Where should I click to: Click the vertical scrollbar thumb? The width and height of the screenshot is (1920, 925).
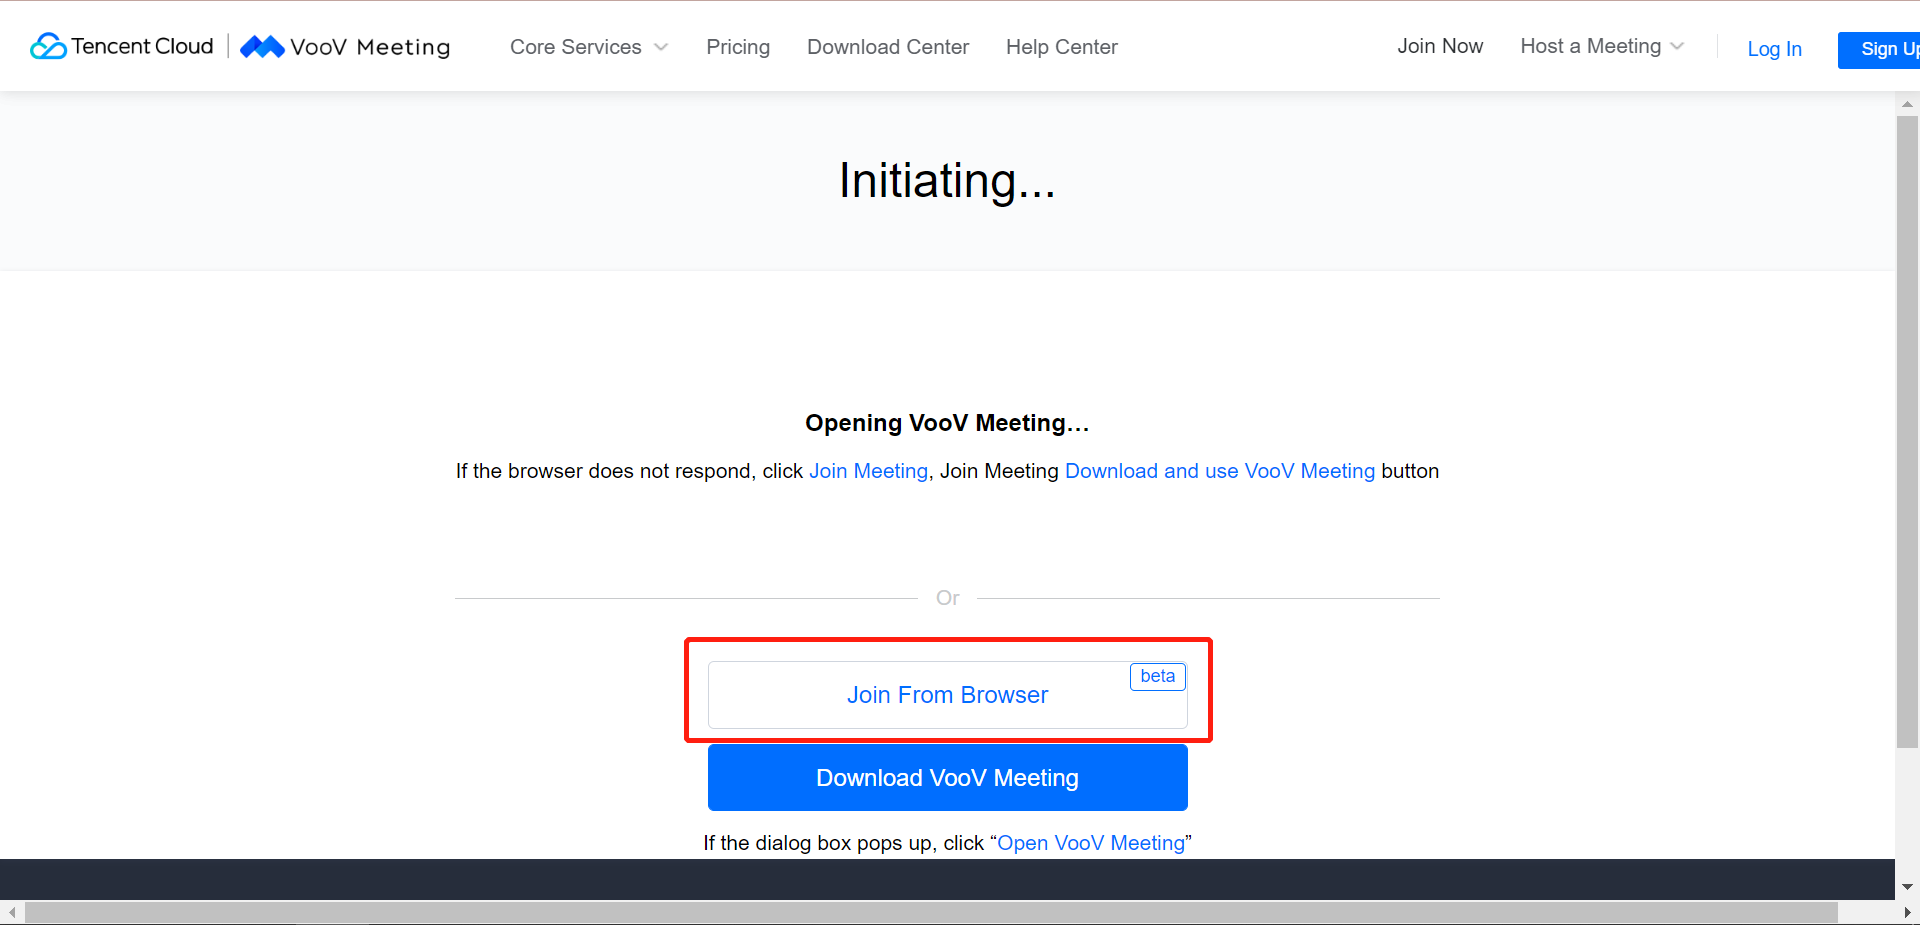[x=1907, y=432]
